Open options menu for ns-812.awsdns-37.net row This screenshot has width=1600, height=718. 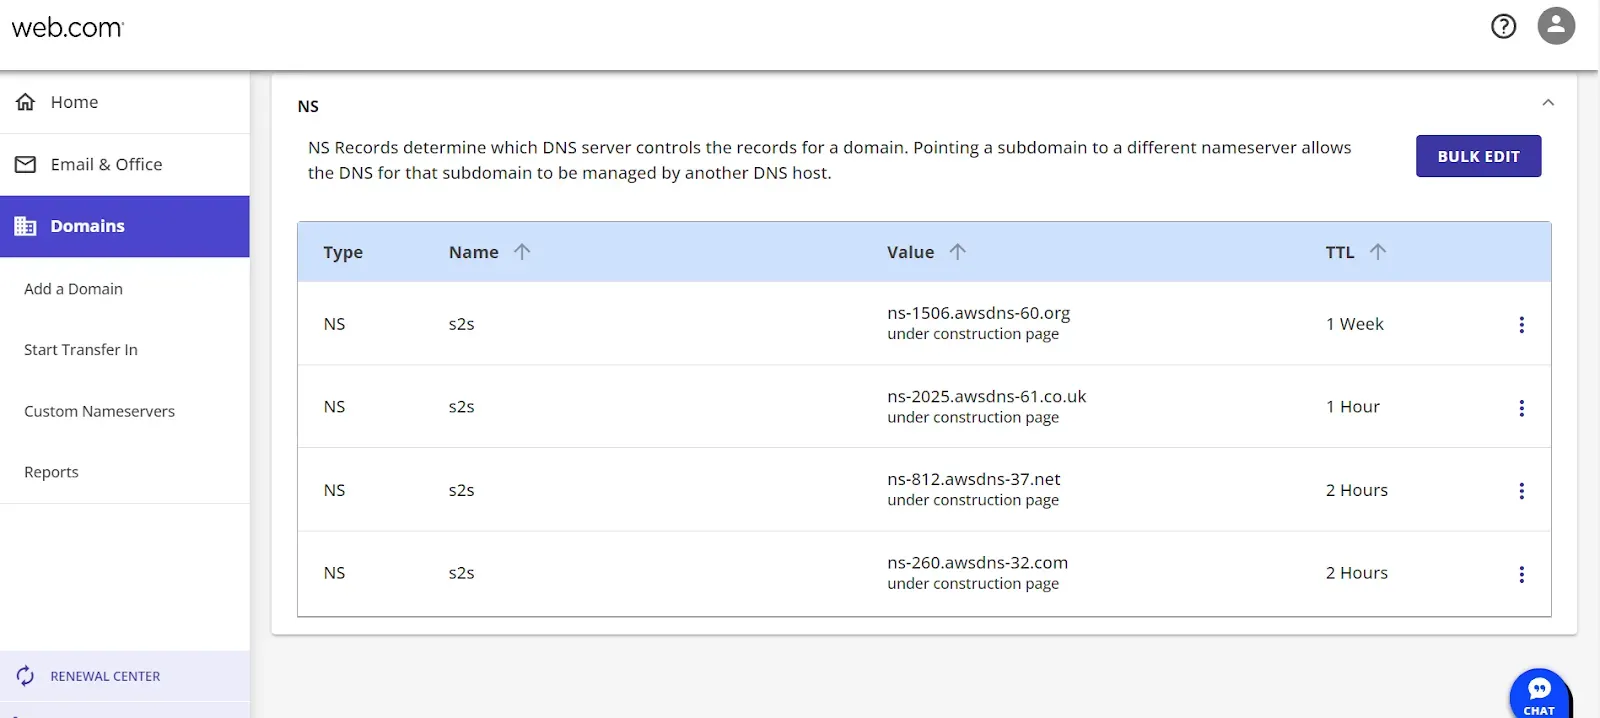tap(1521, 490)
